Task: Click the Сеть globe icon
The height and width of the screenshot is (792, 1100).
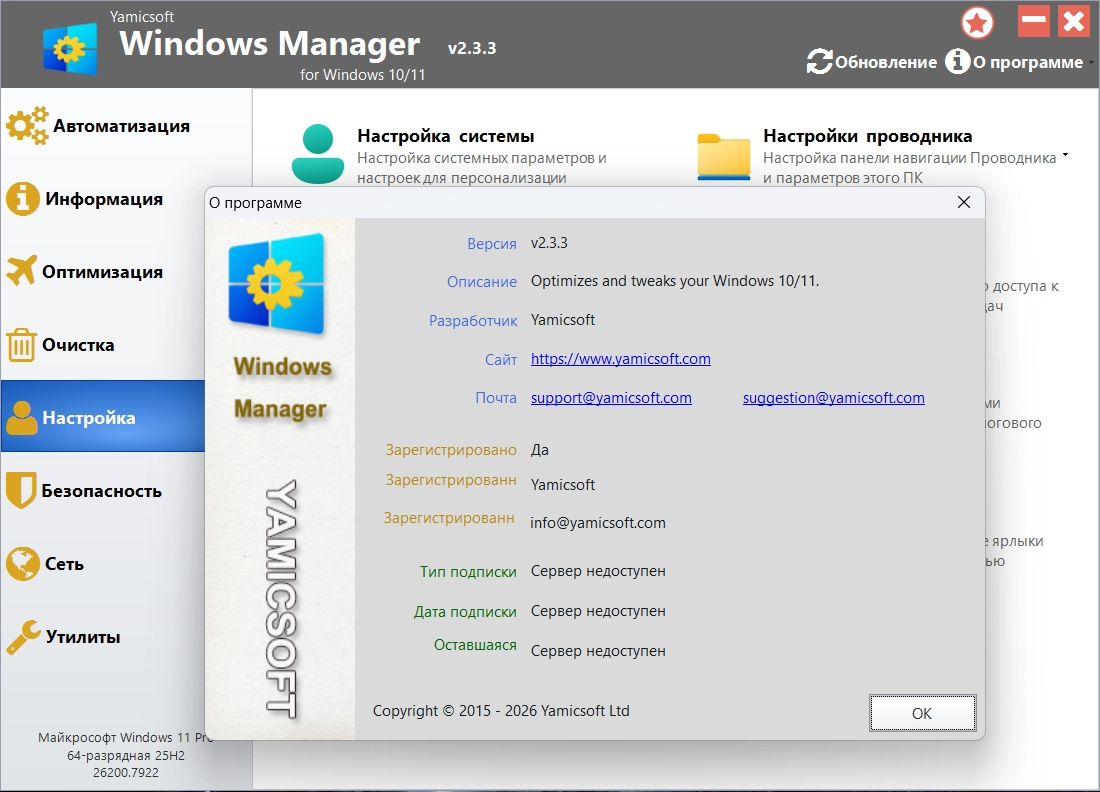Action: coord(22,563)
